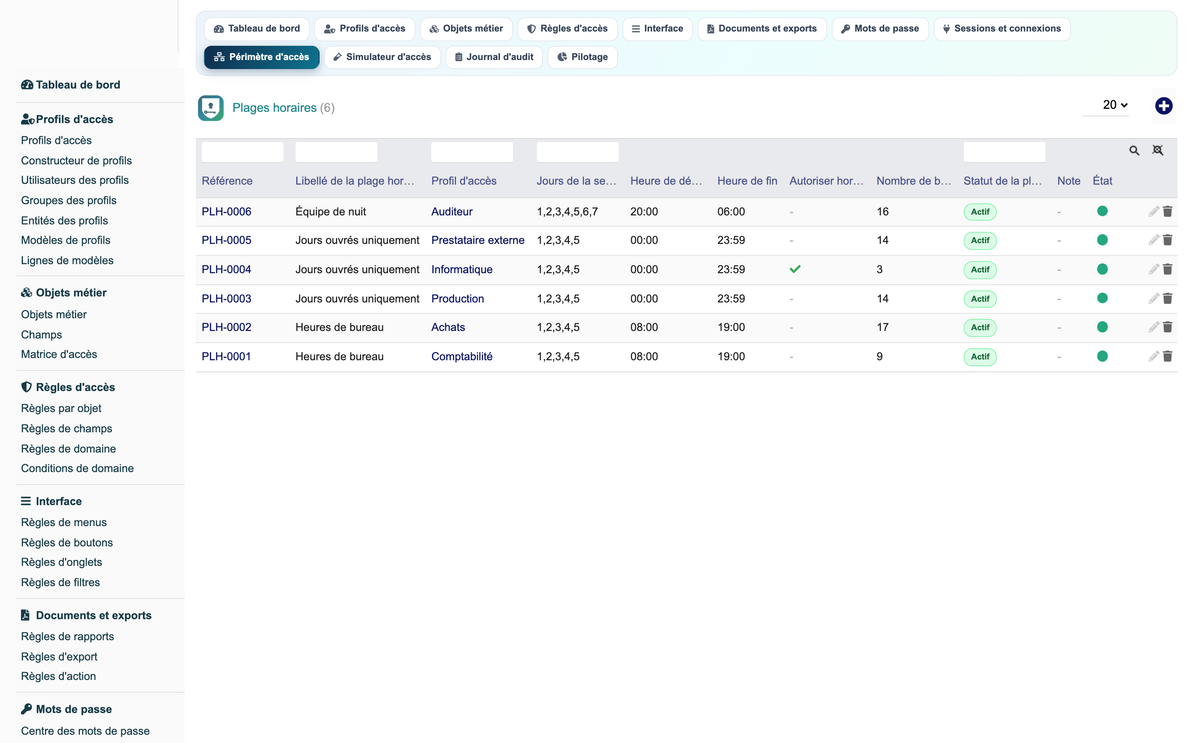The image size is (1200, 743).
Task: Open the PLH-0004 reference link
Action: [226, 270]
